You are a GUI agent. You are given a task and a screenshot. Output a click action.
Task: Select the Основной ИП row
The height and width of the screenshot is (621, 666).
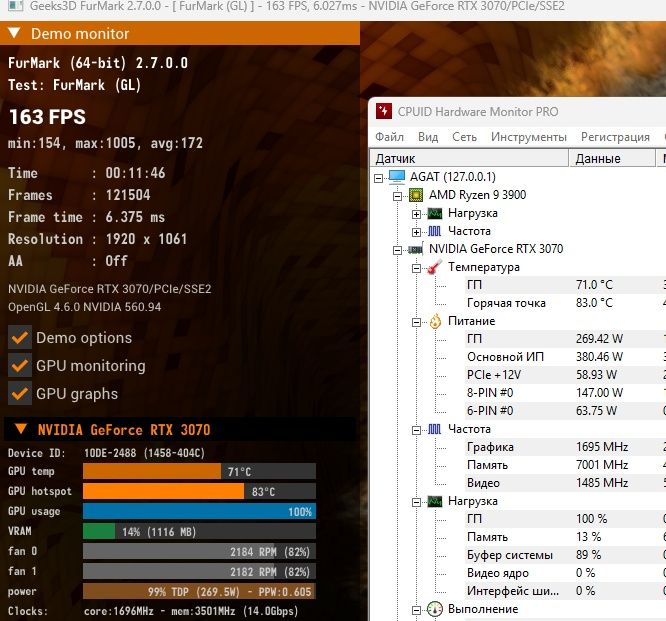pyautogui.click(x=565, y=357)
